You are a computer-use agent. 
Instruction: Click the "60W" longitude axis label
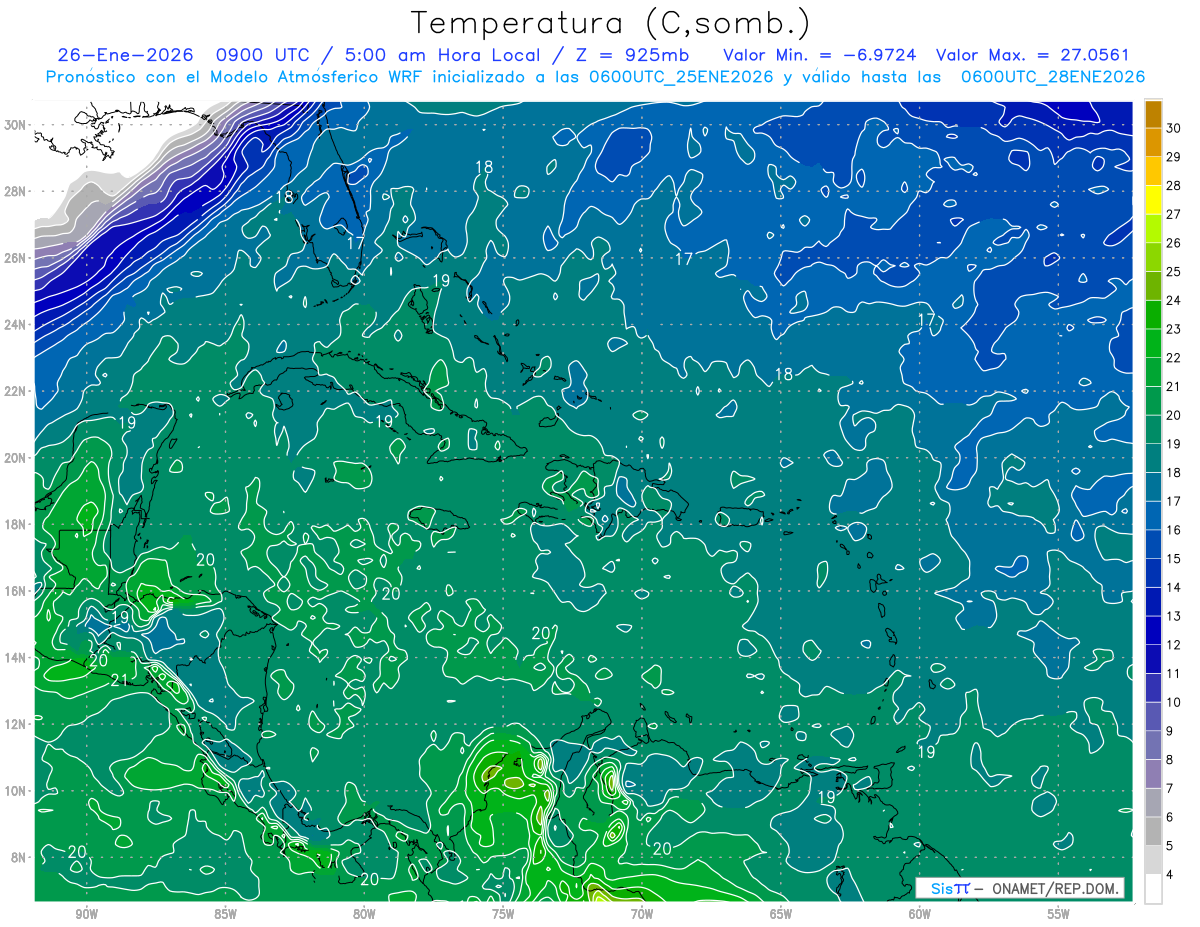920,914
